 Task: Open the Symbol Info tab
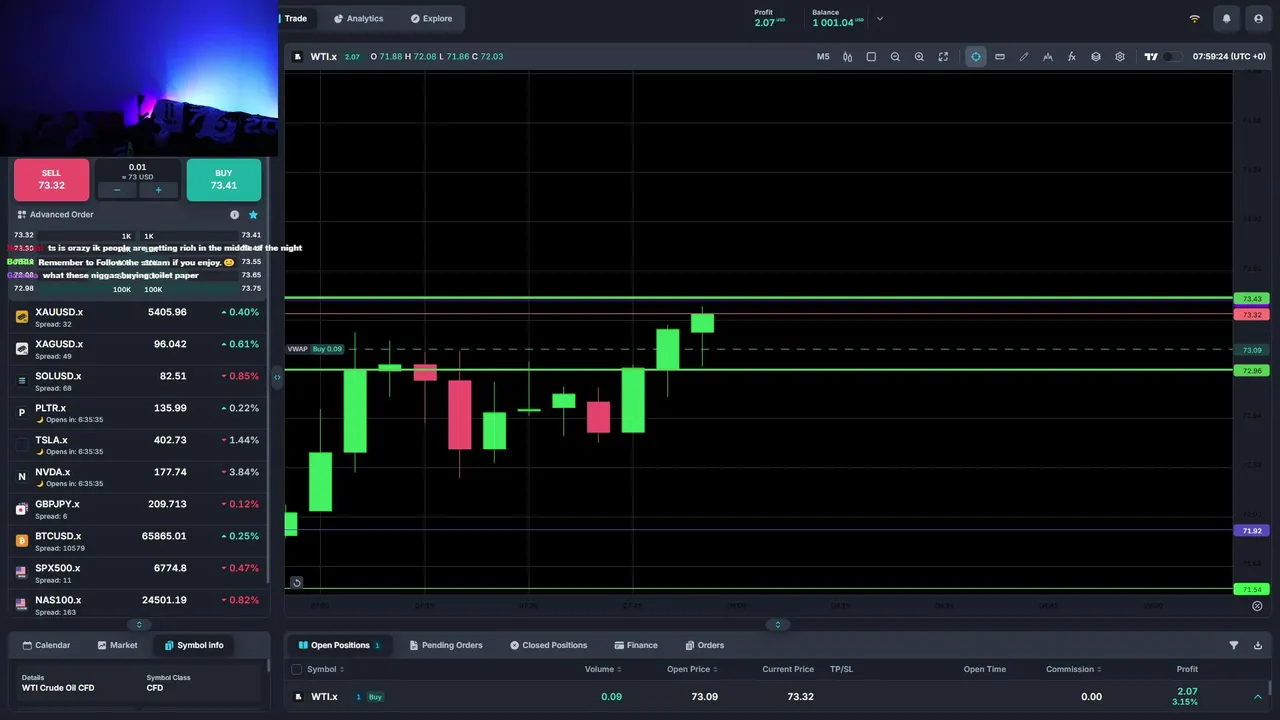[x=194, y=645]
